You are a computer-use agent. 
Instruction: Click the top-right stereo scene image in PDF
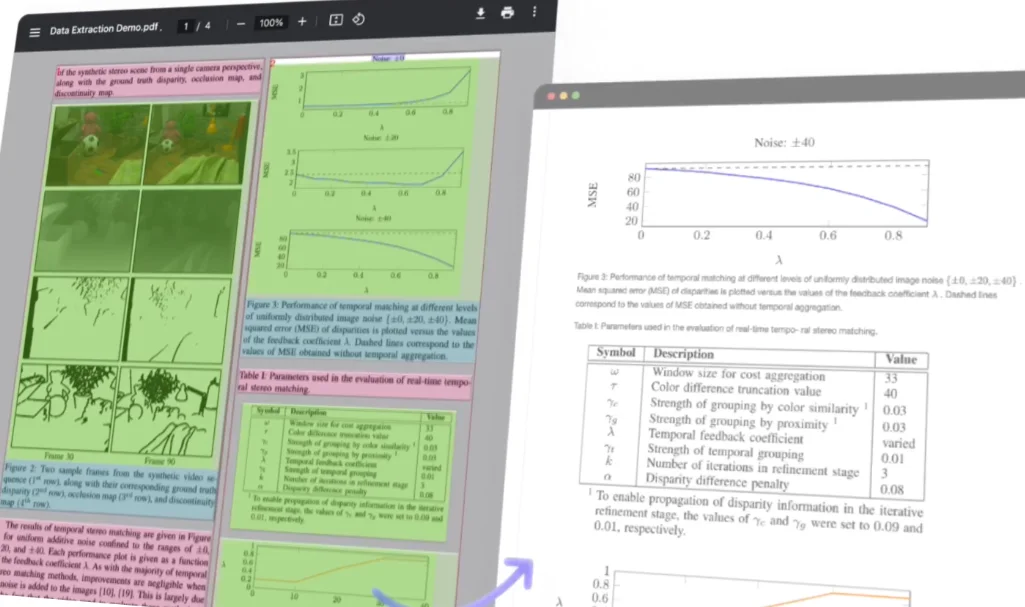pos(197,142)
